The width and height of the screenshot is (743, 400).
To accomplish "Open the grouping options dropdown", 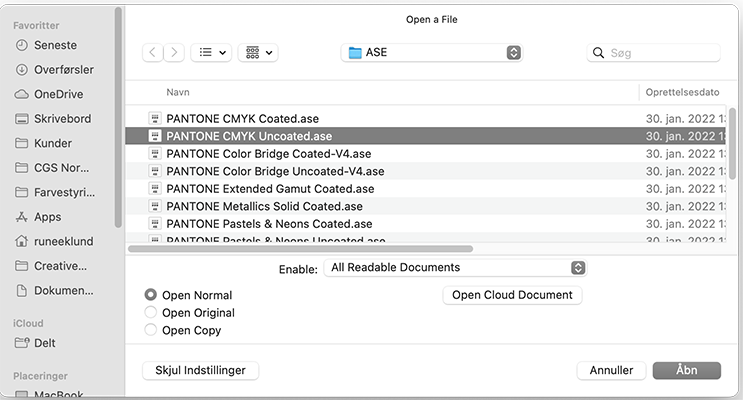I will [258, 53].
